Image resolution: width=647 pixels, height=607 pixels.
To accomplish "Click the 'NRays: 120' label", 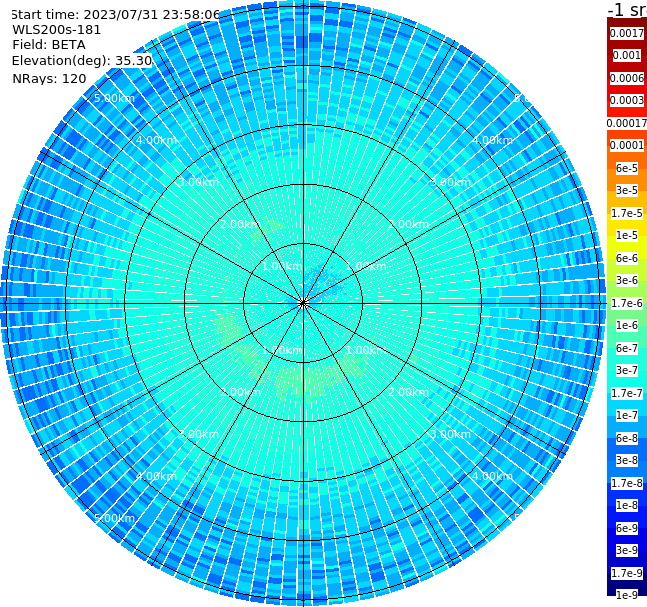I will 49,78.
